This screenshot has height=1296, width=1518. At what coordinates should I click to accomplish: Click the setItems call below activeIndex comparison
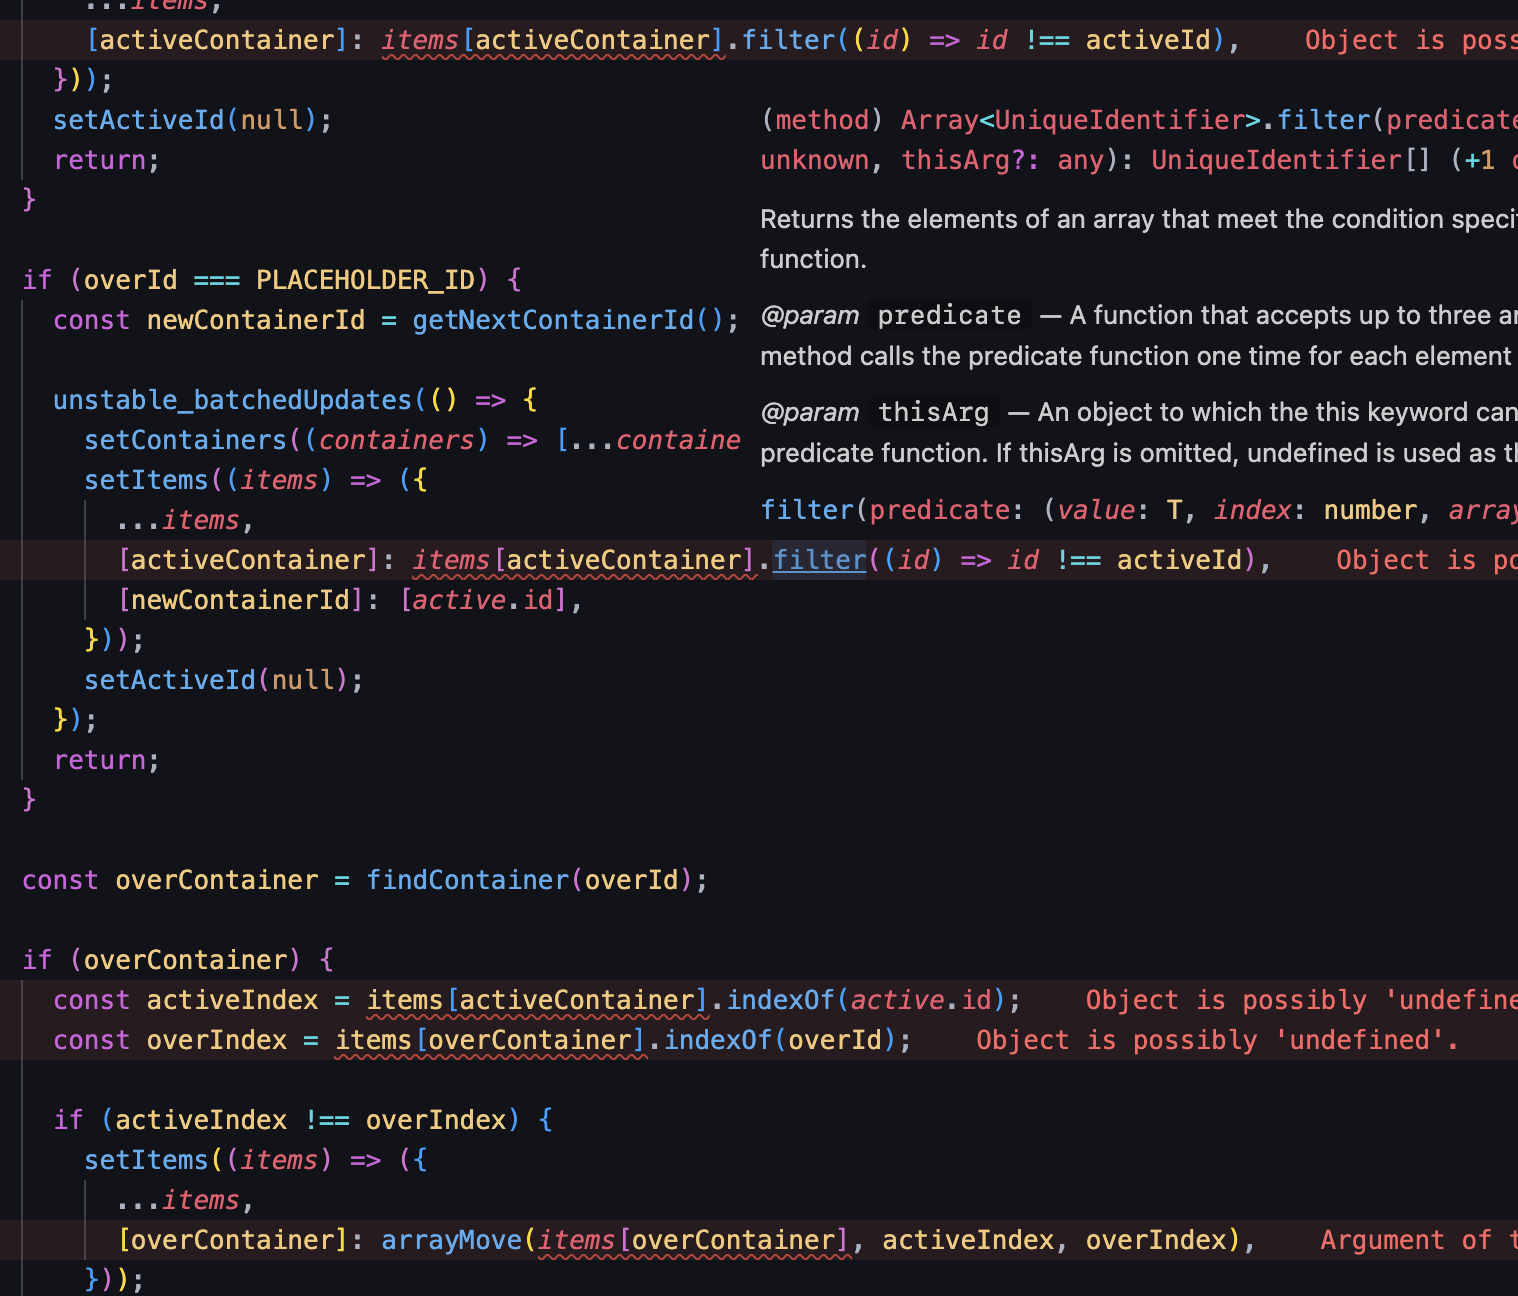(x=147, y=1160)
